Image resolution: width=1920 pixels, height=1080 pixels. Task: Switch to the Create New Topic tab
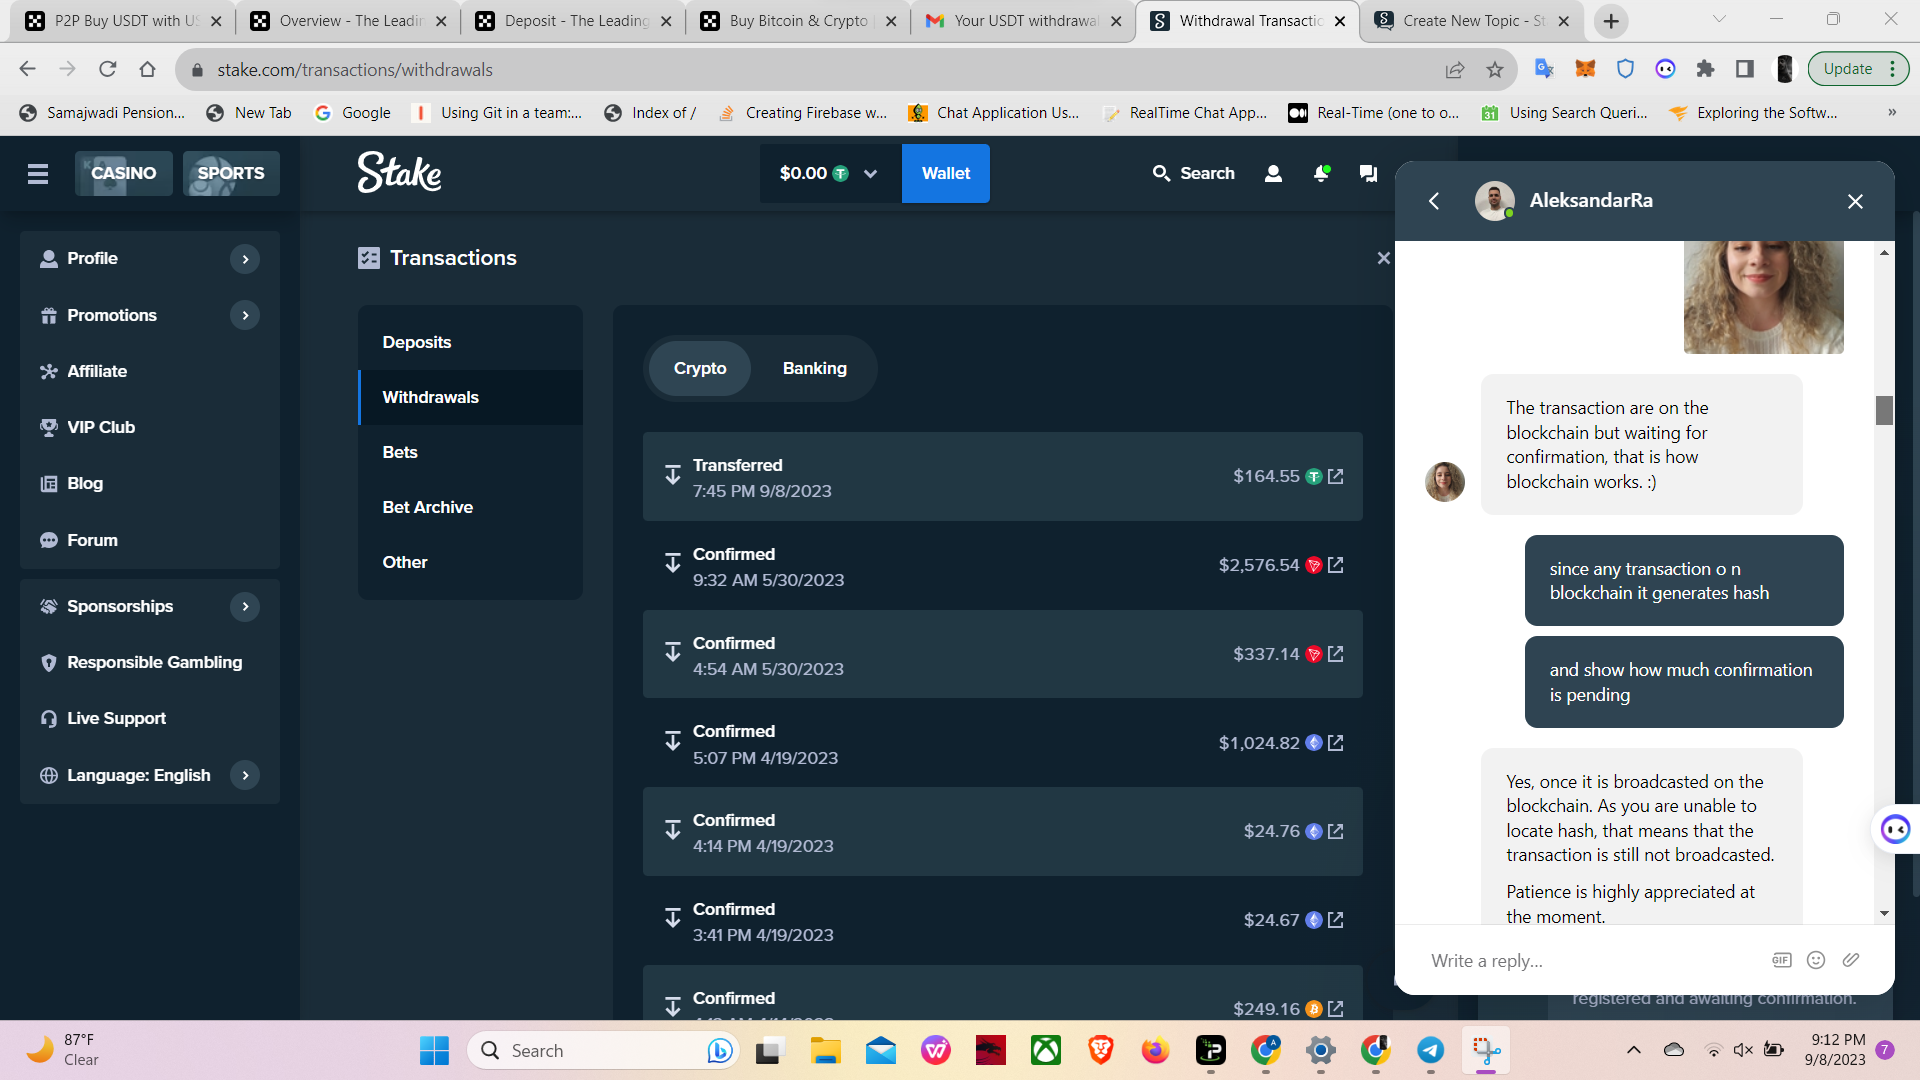[x=1473, y=21]
